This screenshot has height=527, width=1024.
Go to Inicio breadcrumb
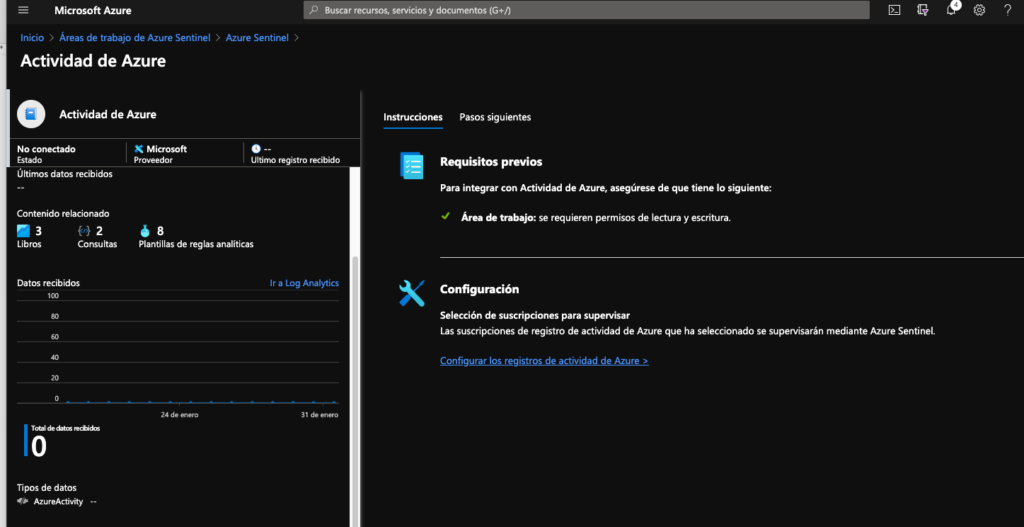pos(32,38)
